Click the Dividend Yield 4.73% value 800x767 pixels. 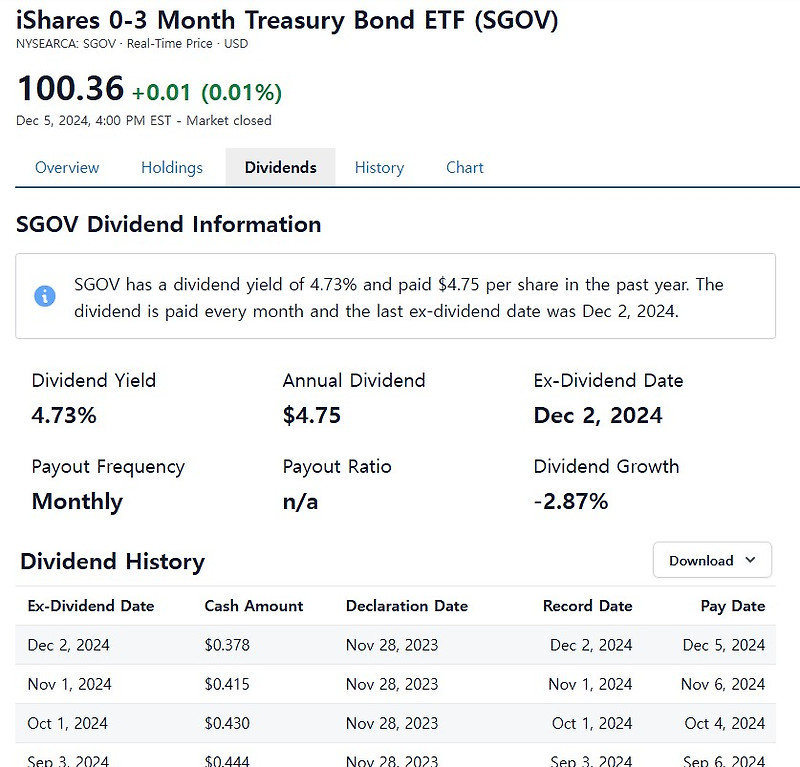pos(64,415)
